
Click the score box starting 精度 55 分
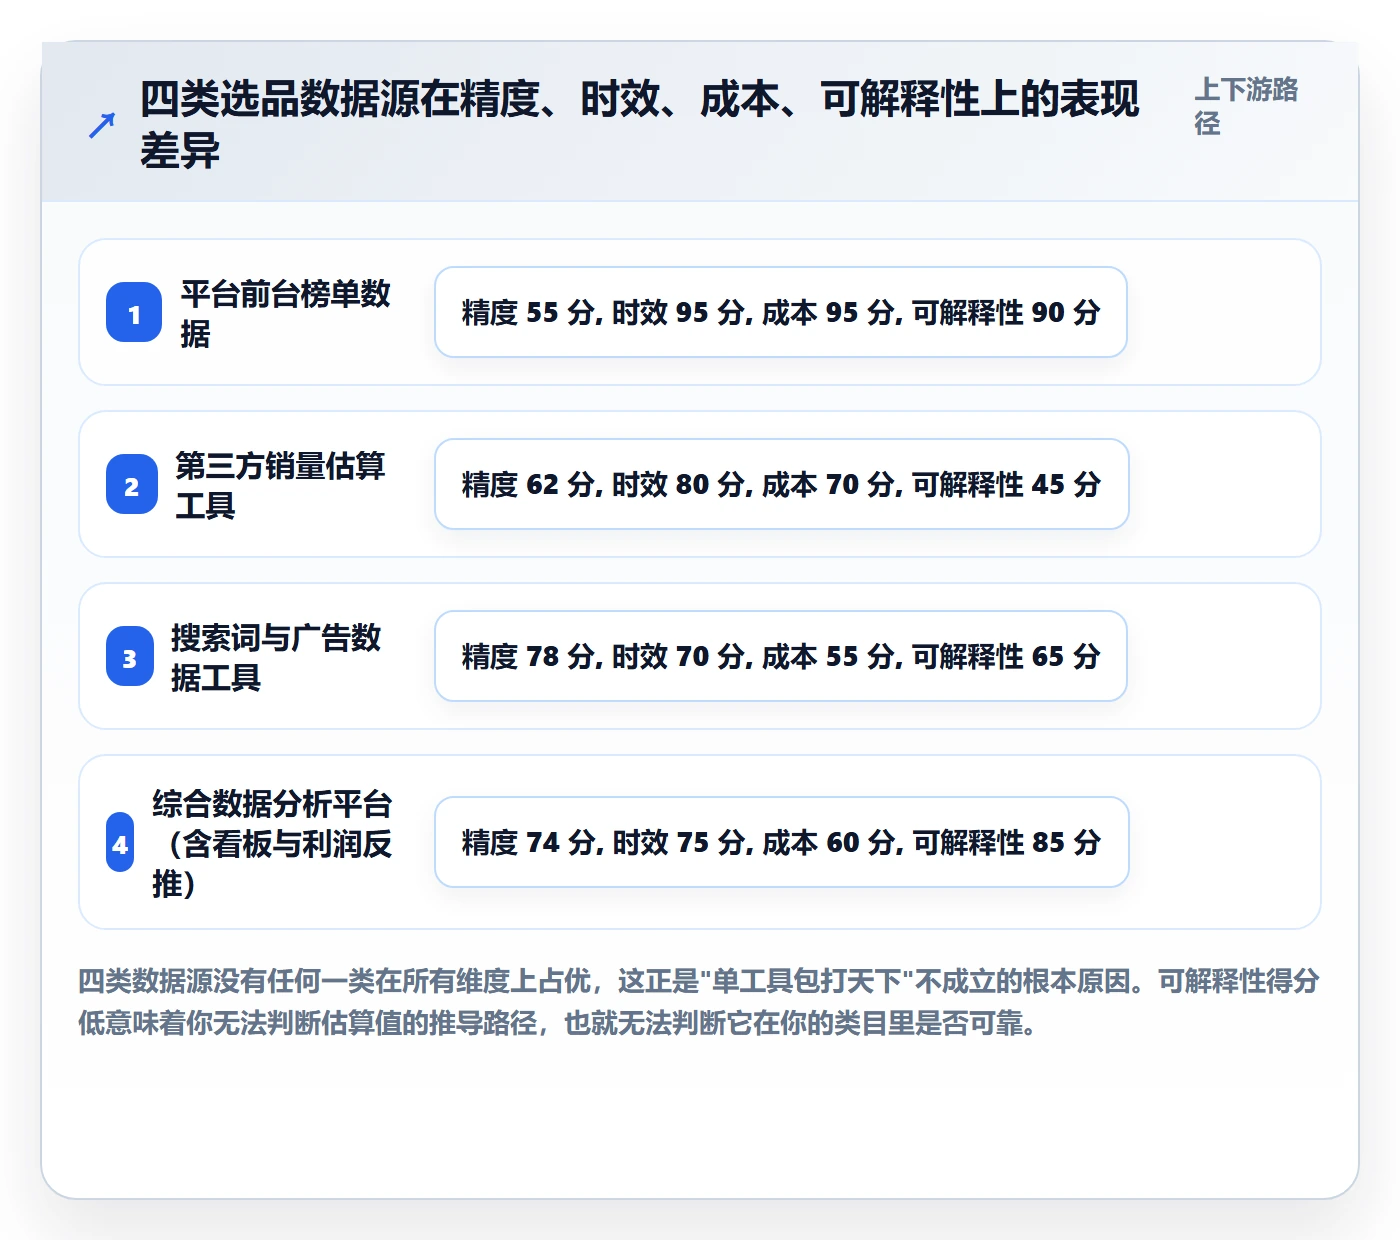[781, 312]
